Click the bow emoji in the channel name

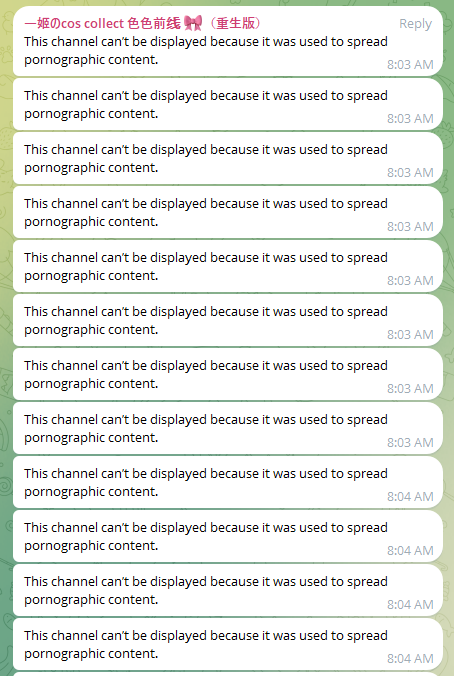pos(193,23)
